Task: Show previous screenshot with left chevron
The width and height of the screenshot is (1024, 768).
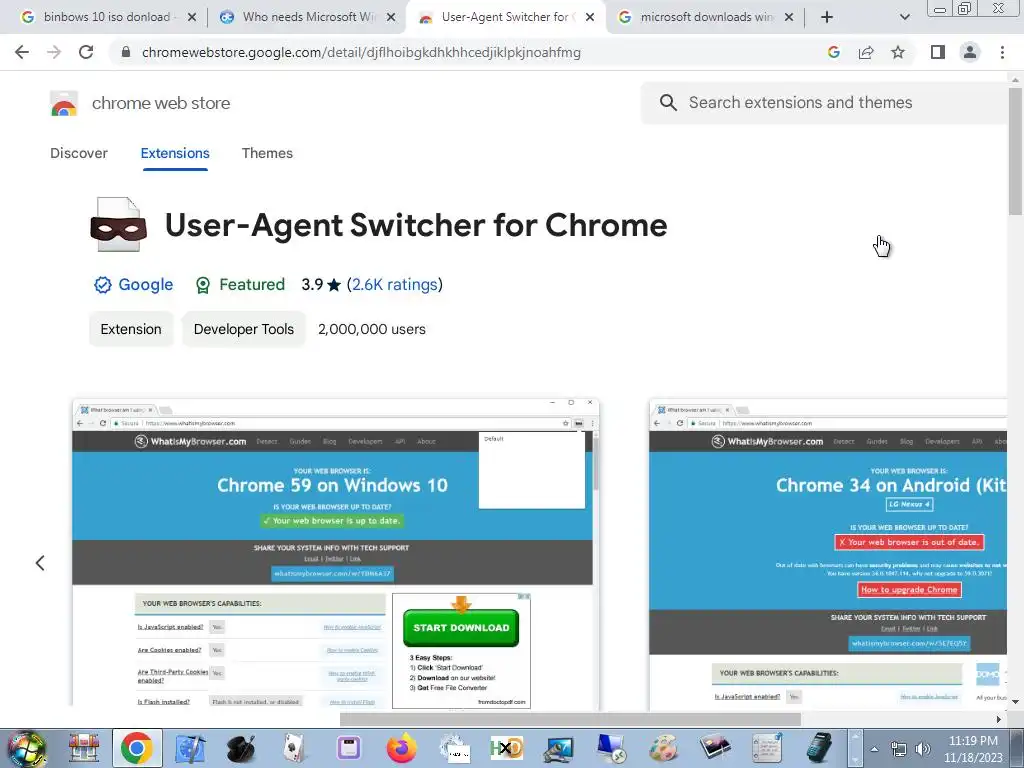Action: pos(40,563)
